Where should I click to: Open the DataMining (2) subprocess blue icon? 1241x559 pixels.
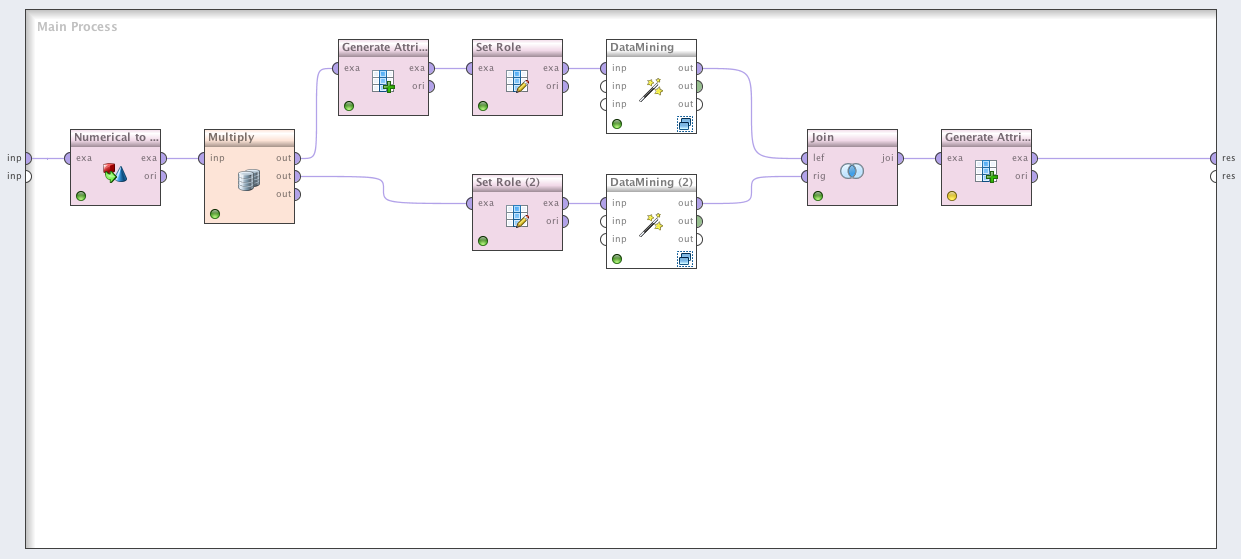[685, 259]
